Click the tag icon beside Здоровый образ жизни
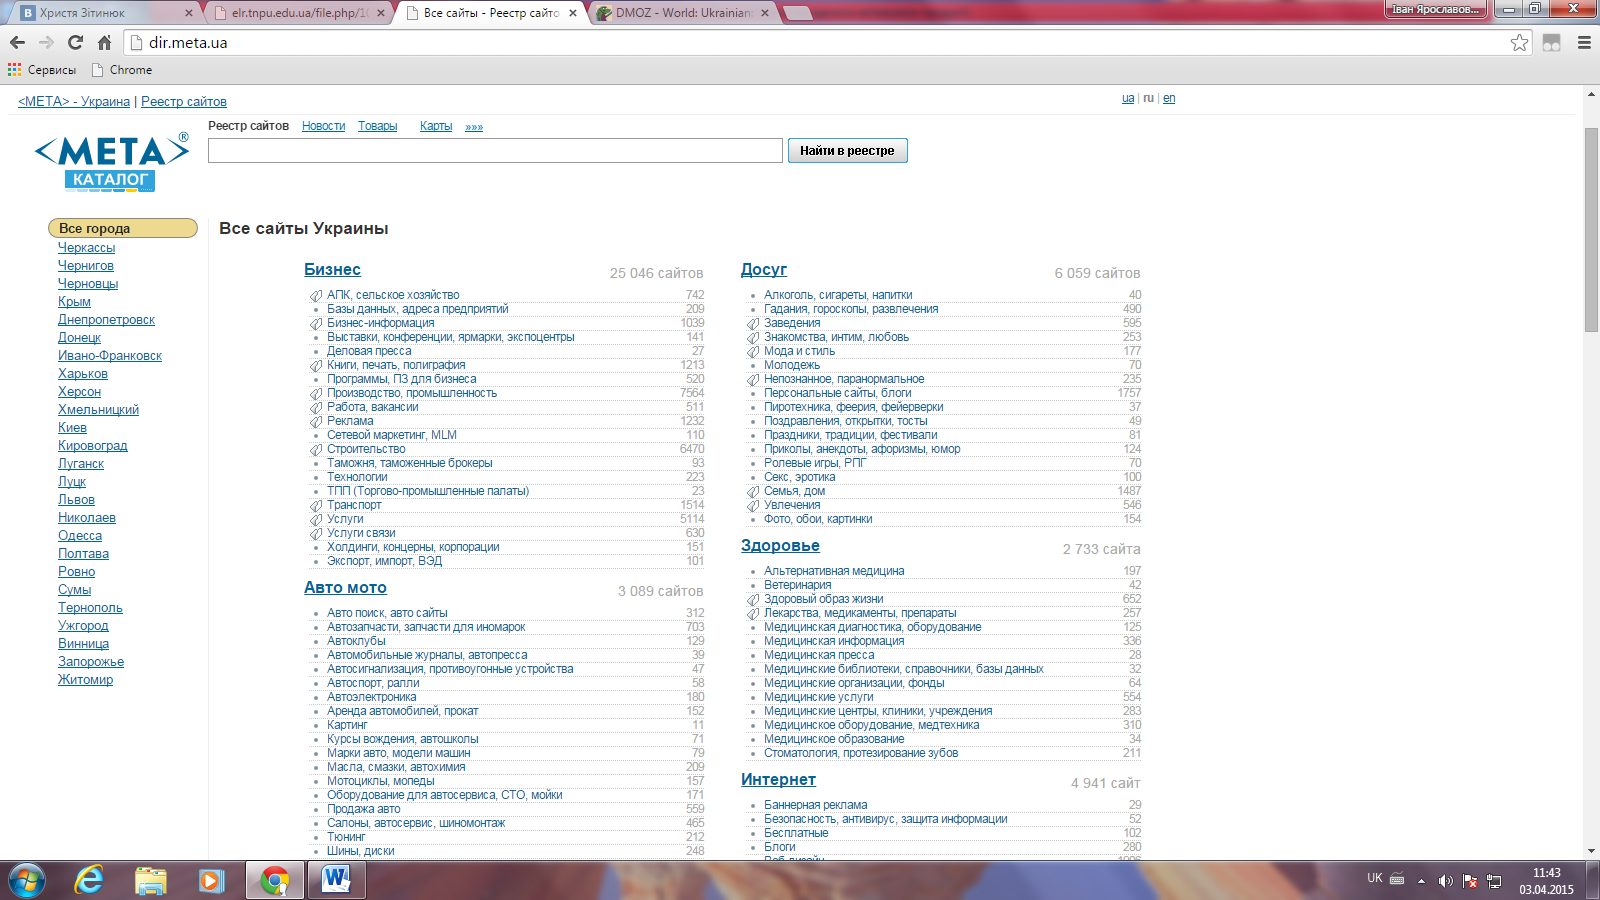Image resolution: width=1600 pixels, height=900 pixels. (x=753, y=599)
